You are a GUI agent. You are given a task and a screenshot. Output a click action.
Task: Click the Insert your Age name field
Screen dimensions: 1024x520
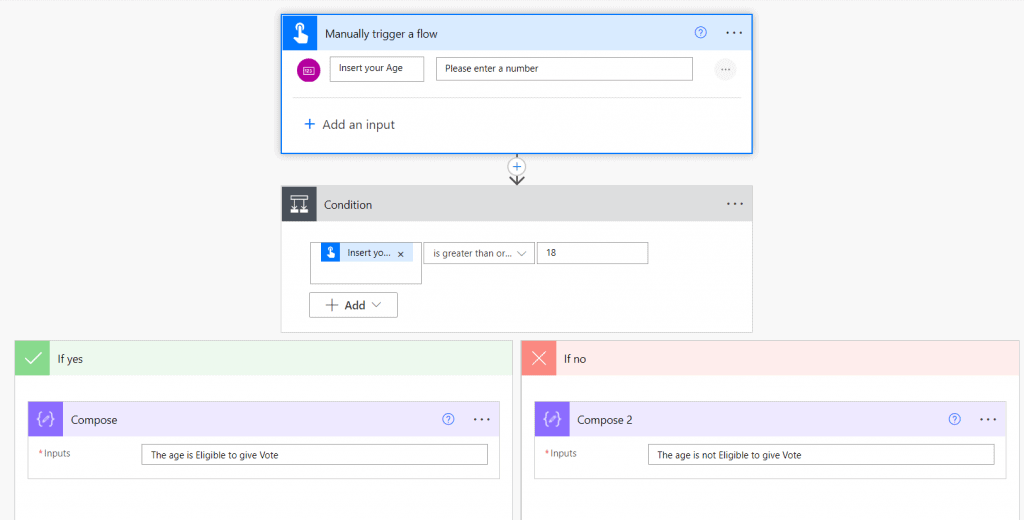click(377, 69)
